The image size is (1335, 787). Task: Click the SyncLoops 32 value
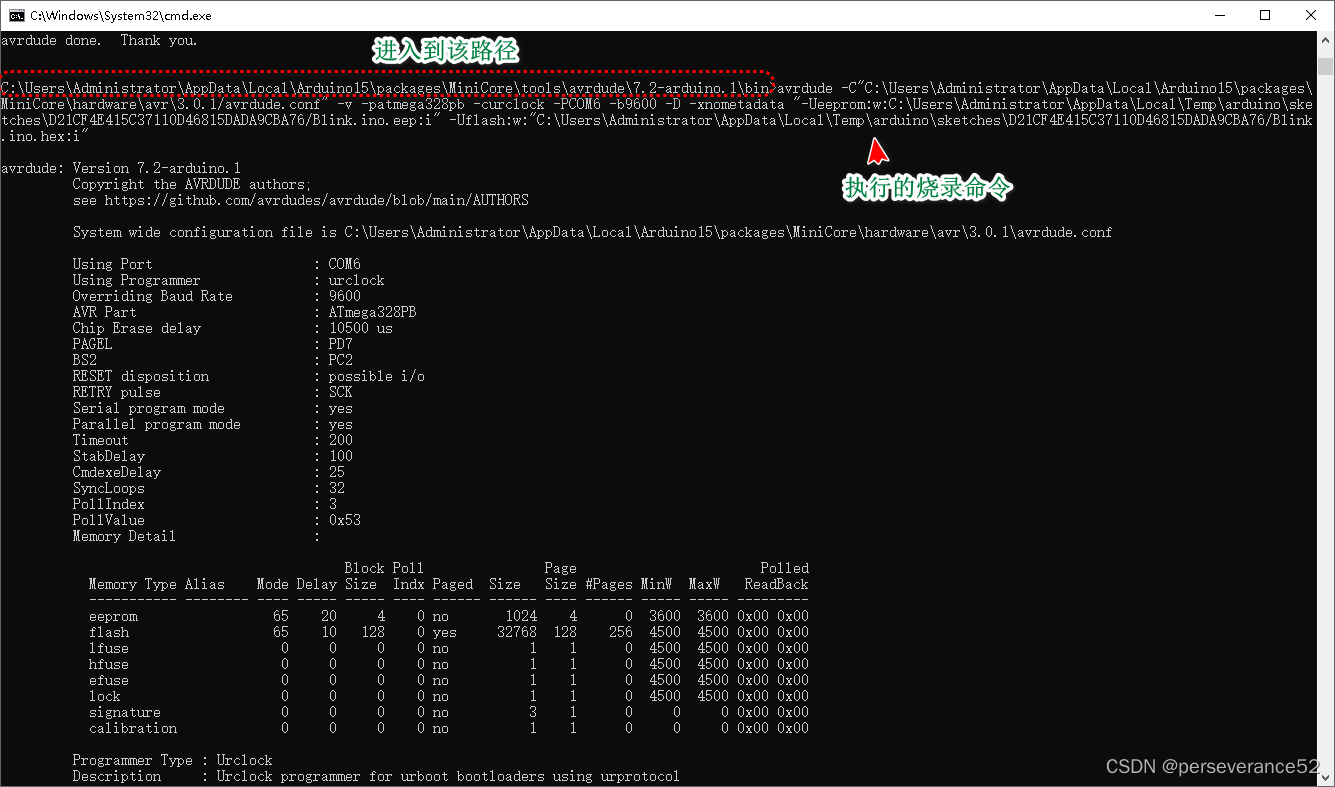coord(336,488)
